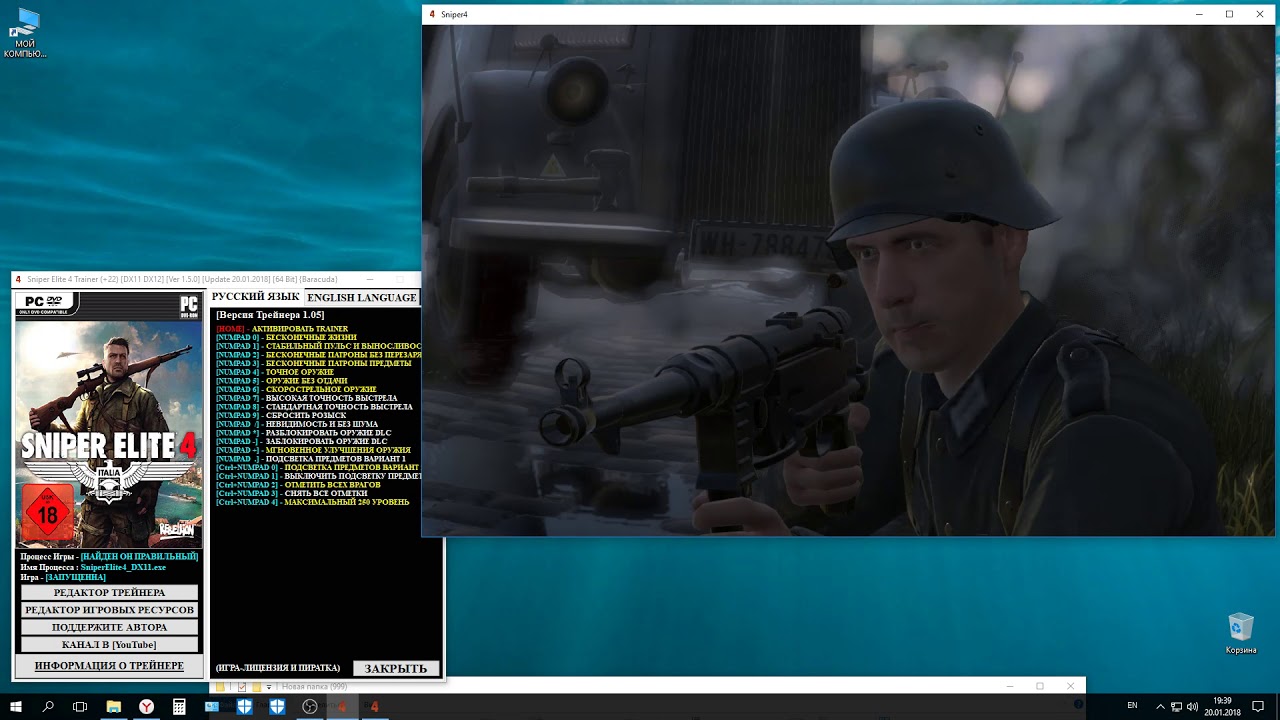Click [NUMPAD 3] БЕСКОНЕЧНЫЕ ПАТРОНЫ ПРЕДМЕТЫ line
The height and width of the screenshot is (720, 1280).
click(x=313, y=363)
